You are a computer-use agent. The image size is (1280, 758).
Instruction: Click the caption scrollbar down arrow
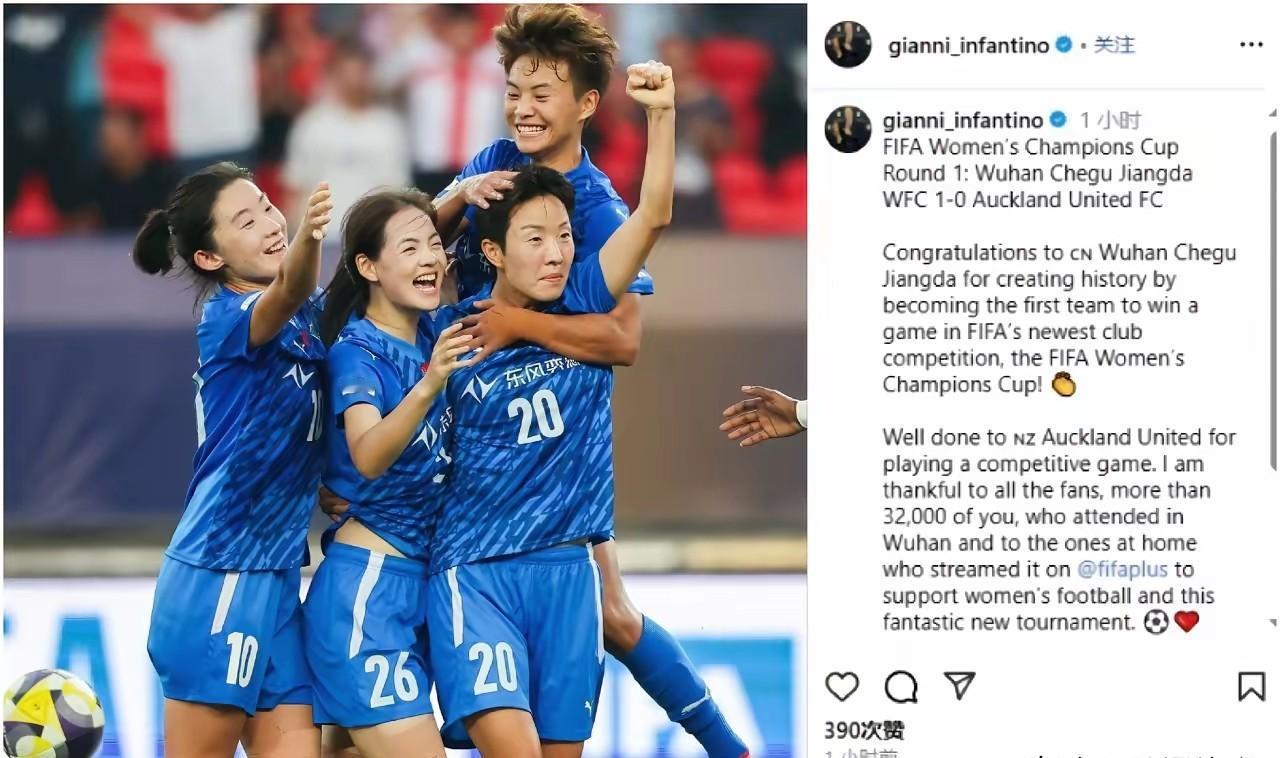pos(1273,623)
